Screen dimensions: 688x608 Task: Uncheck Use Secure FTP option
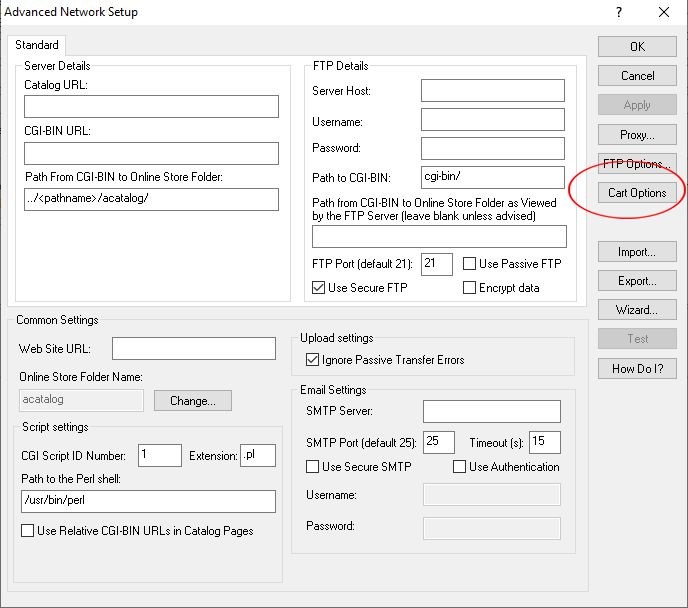320,288
